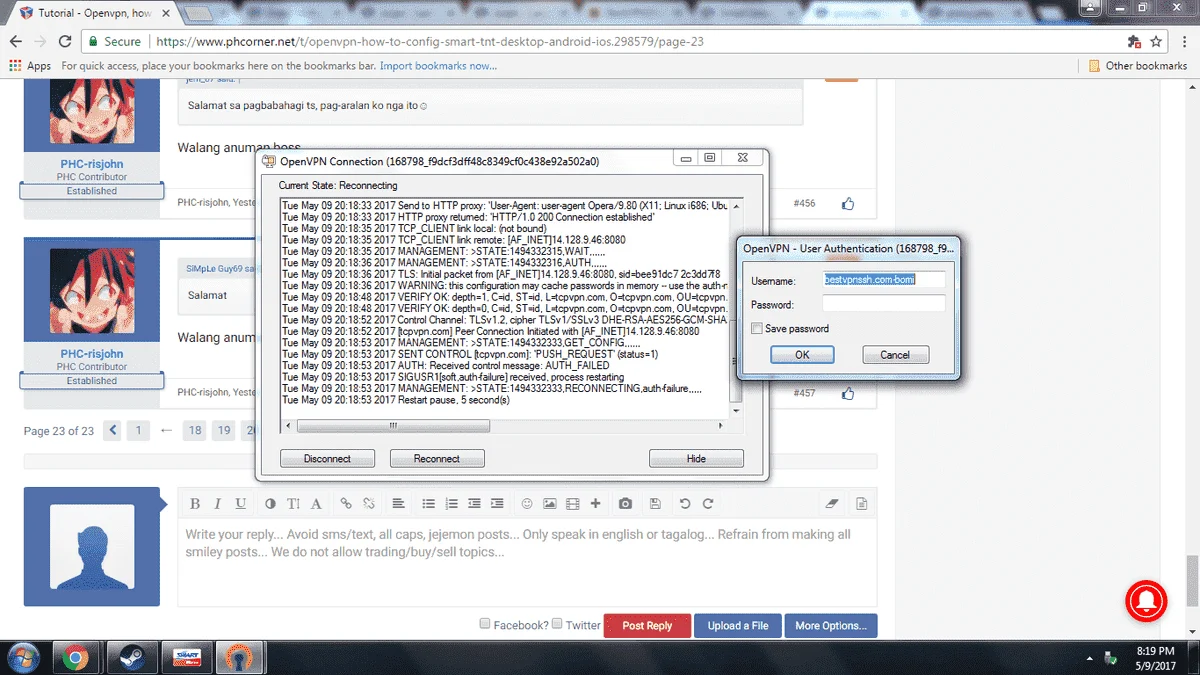Insert ordered numbered list
The width and height of the screenshot is (1200, 675).
click(x=451, y=503)
